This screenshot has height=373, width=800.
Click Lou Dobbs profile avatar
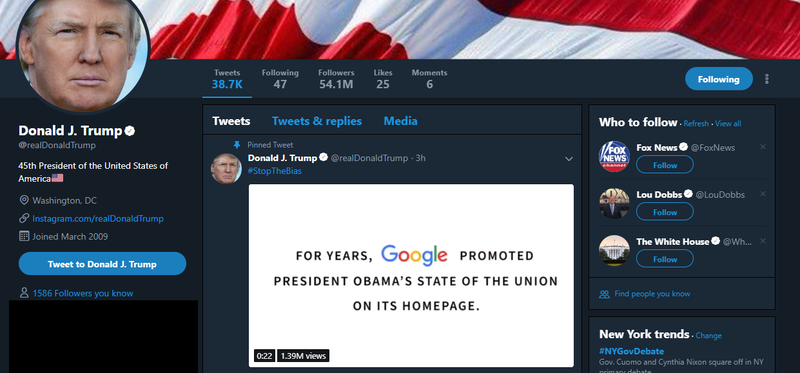(614, 203)
